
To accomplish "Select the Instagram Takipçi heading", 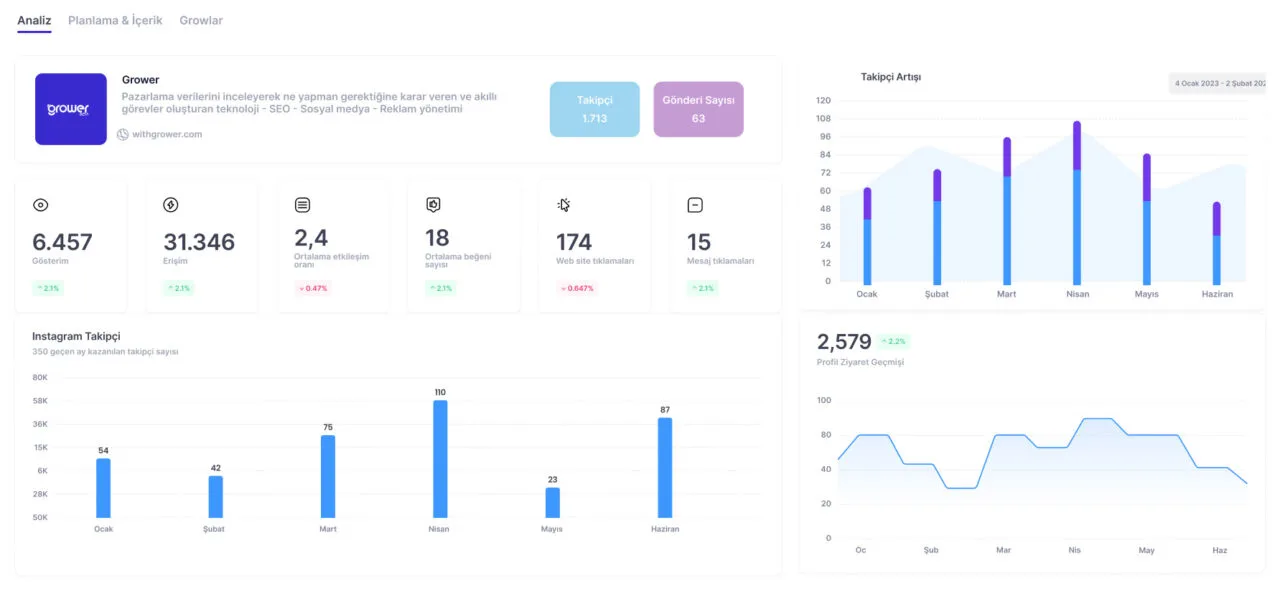I will [76, 336].
